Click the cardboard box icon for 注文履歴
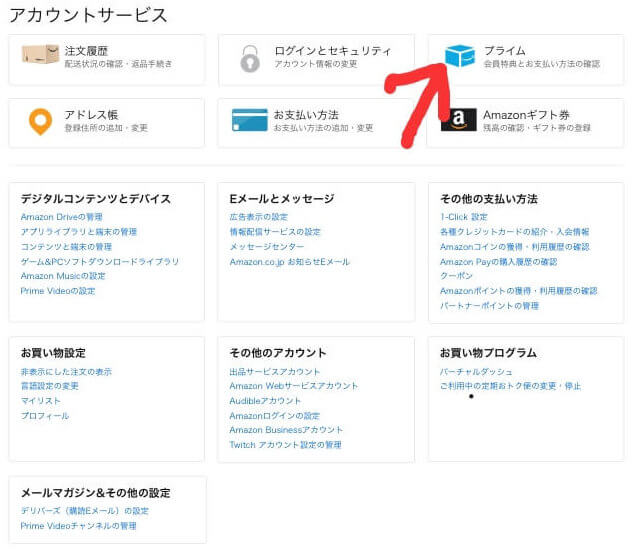 point(41,54)
